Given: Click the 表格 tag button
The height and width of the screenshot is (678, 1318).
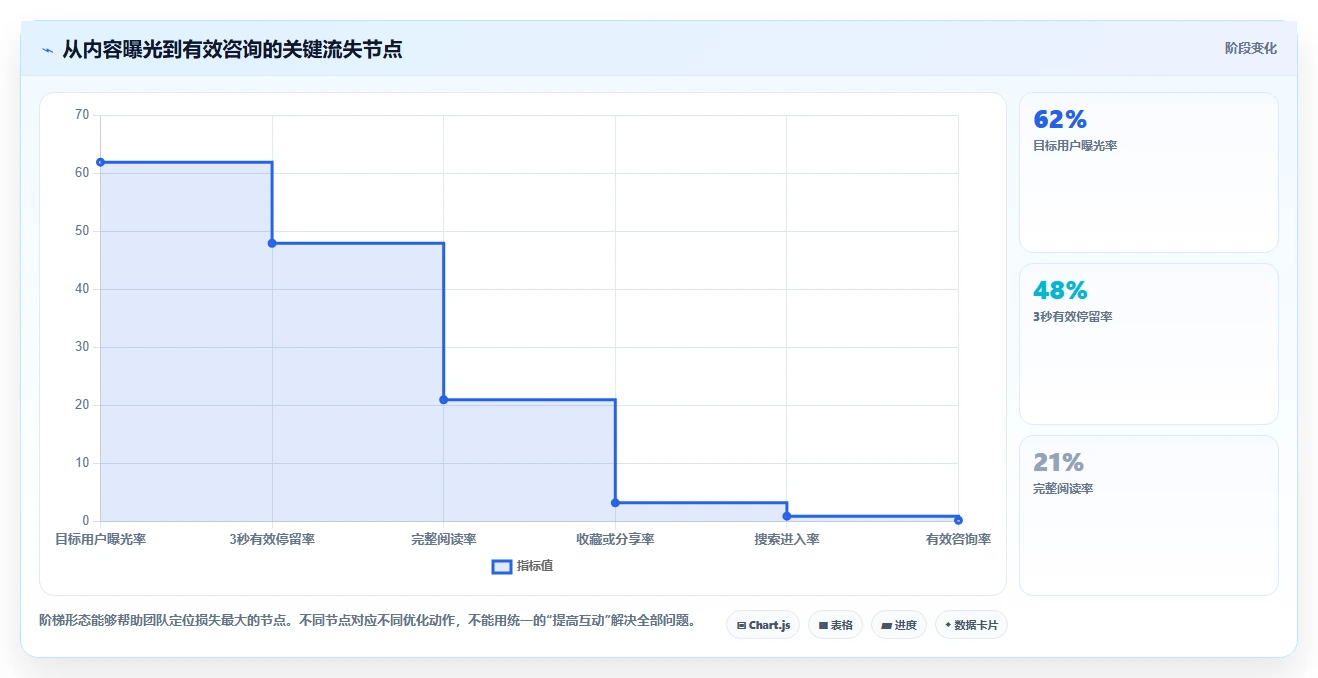Looking at the screenshot, I should [x=835, y=625].
